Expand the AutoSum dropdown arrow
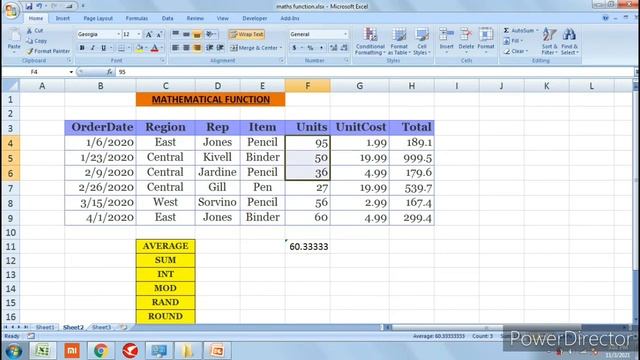 [537, 31]
